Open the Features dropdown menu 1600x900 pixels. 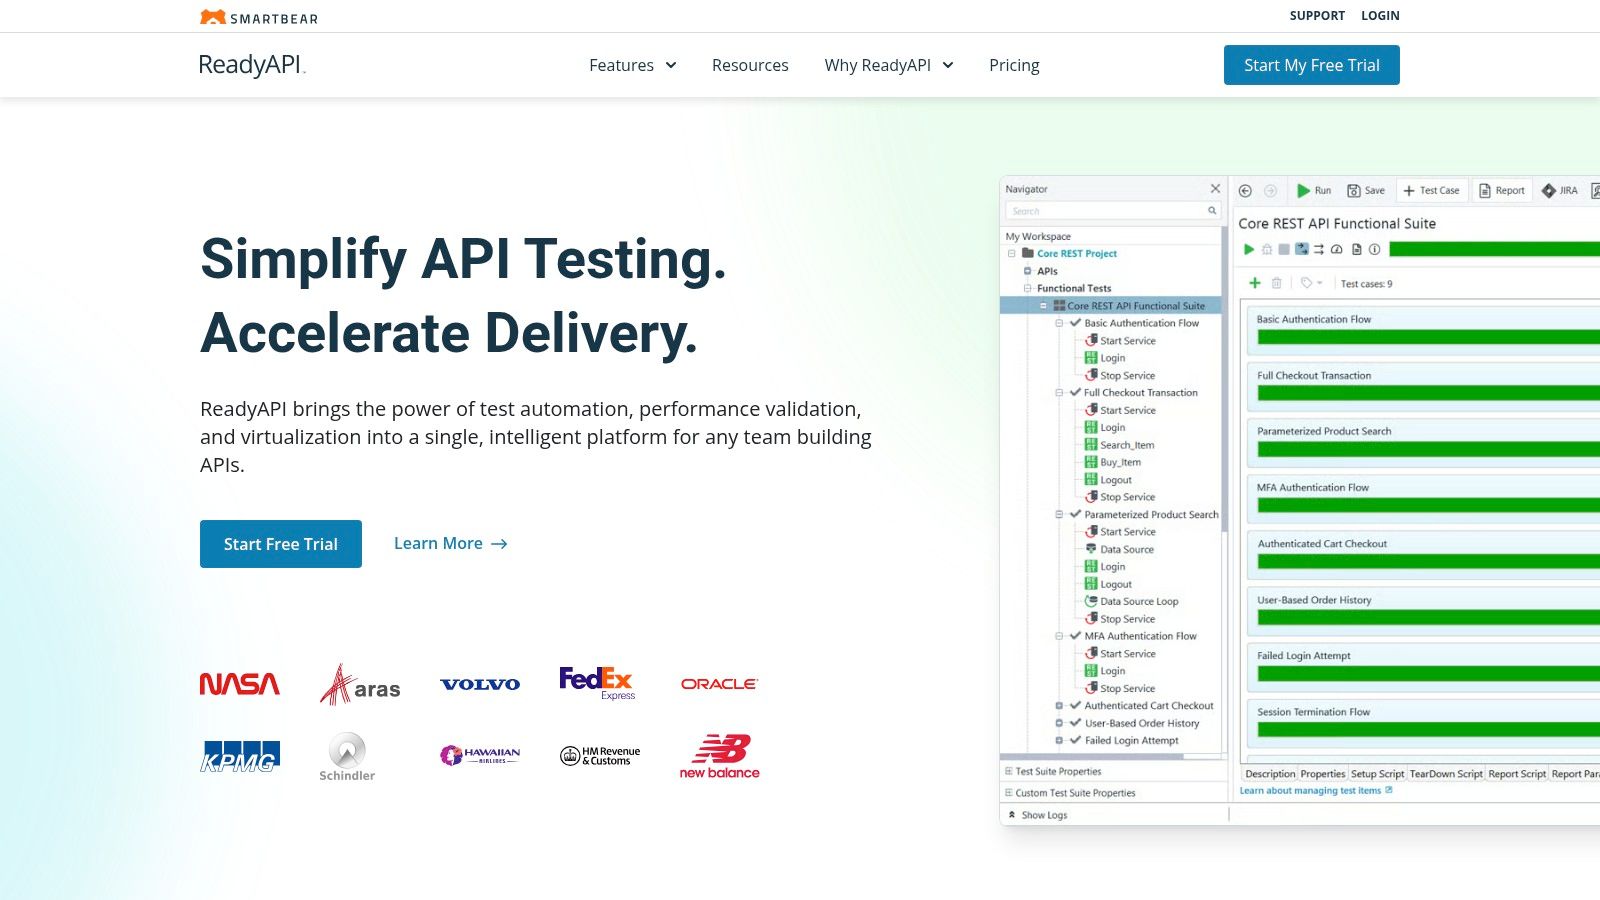pos(633,65)
